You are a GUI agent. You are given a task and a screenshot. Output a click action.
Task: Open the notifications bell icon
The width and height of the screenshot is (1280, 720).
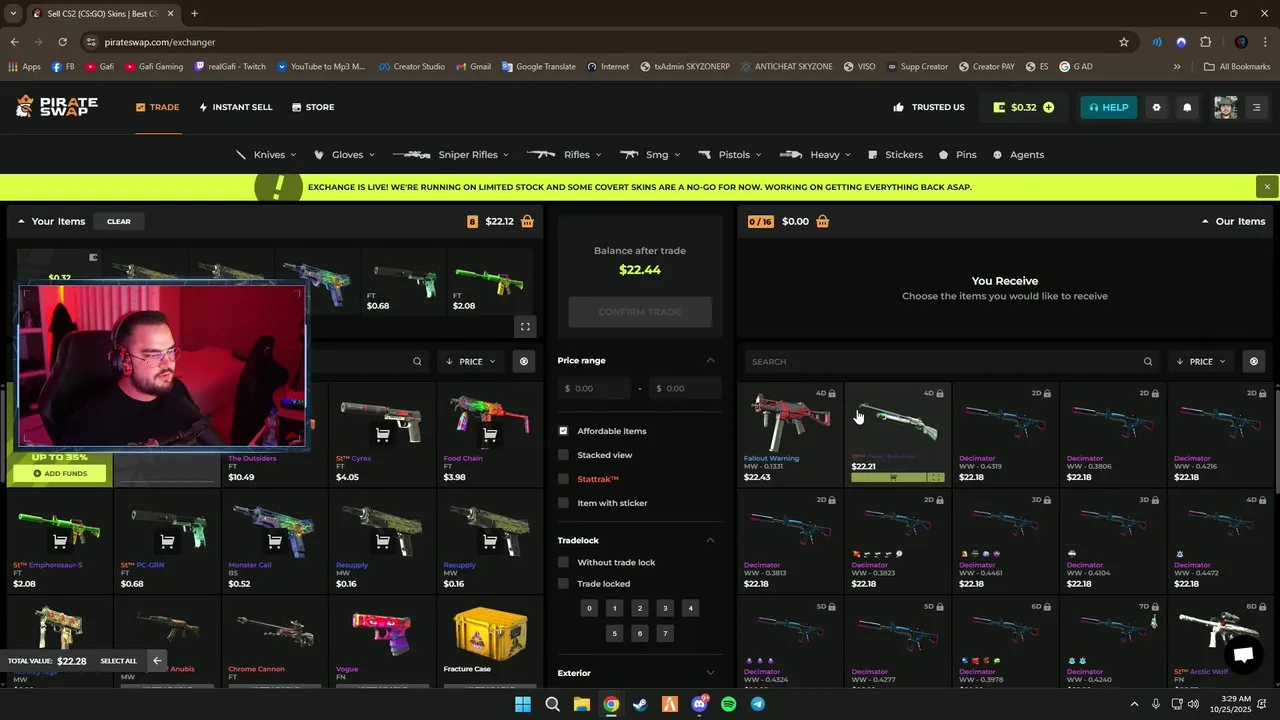click(1187, 107)
